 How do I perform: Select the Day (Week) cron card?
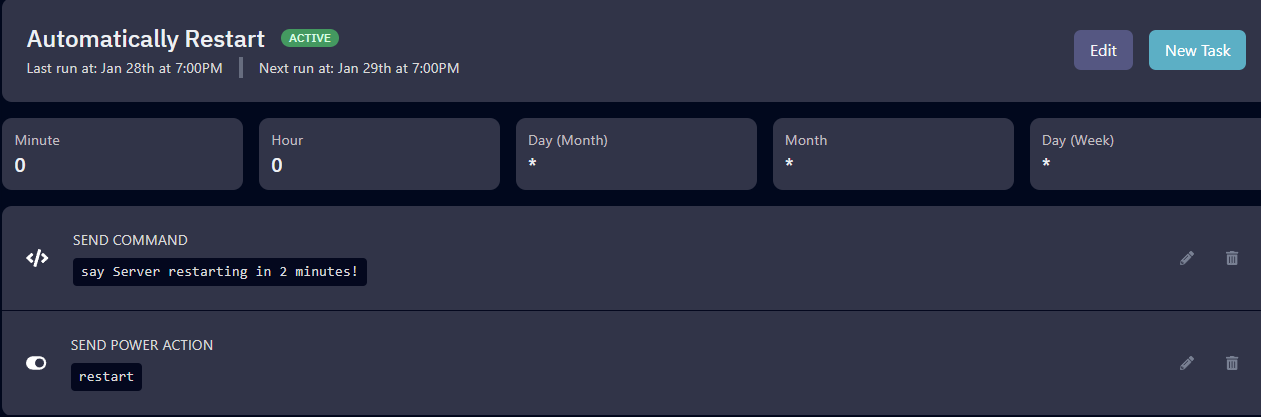(x=1145, y=154)
